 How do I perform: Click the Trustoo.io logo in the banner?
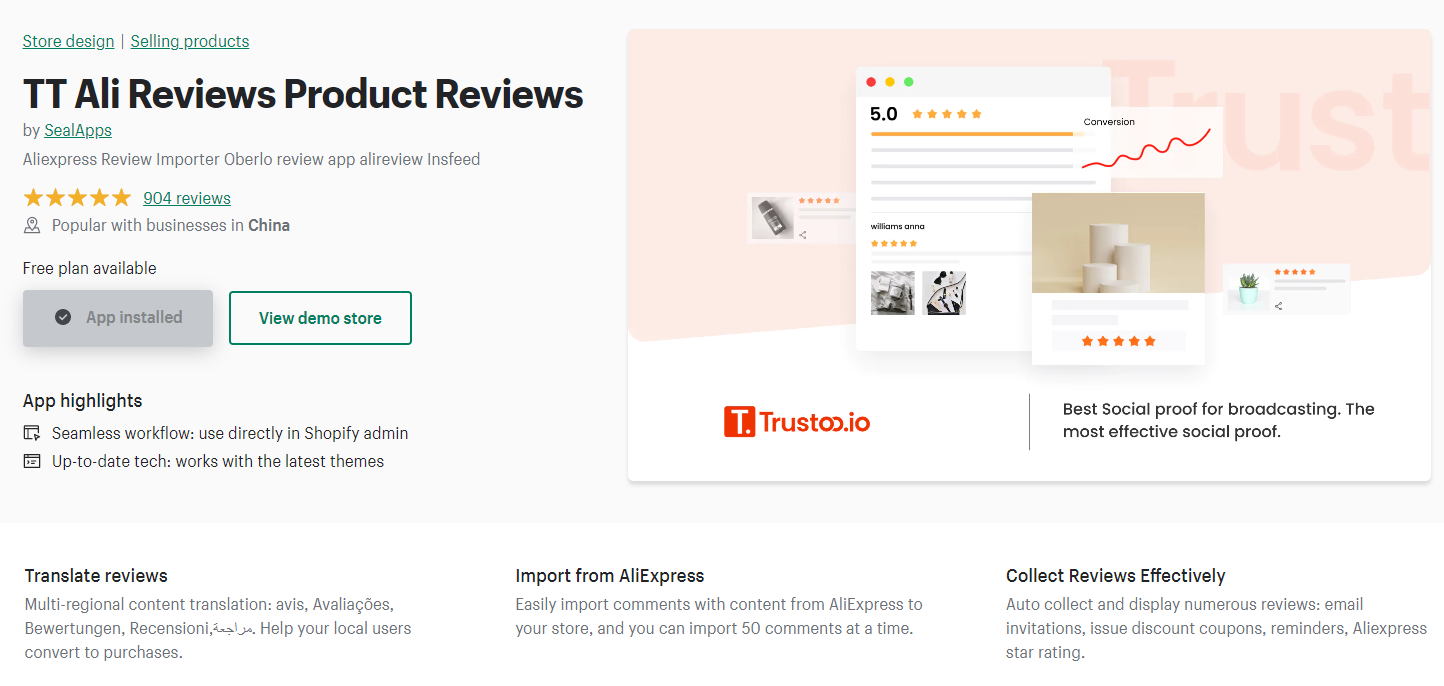797,422
